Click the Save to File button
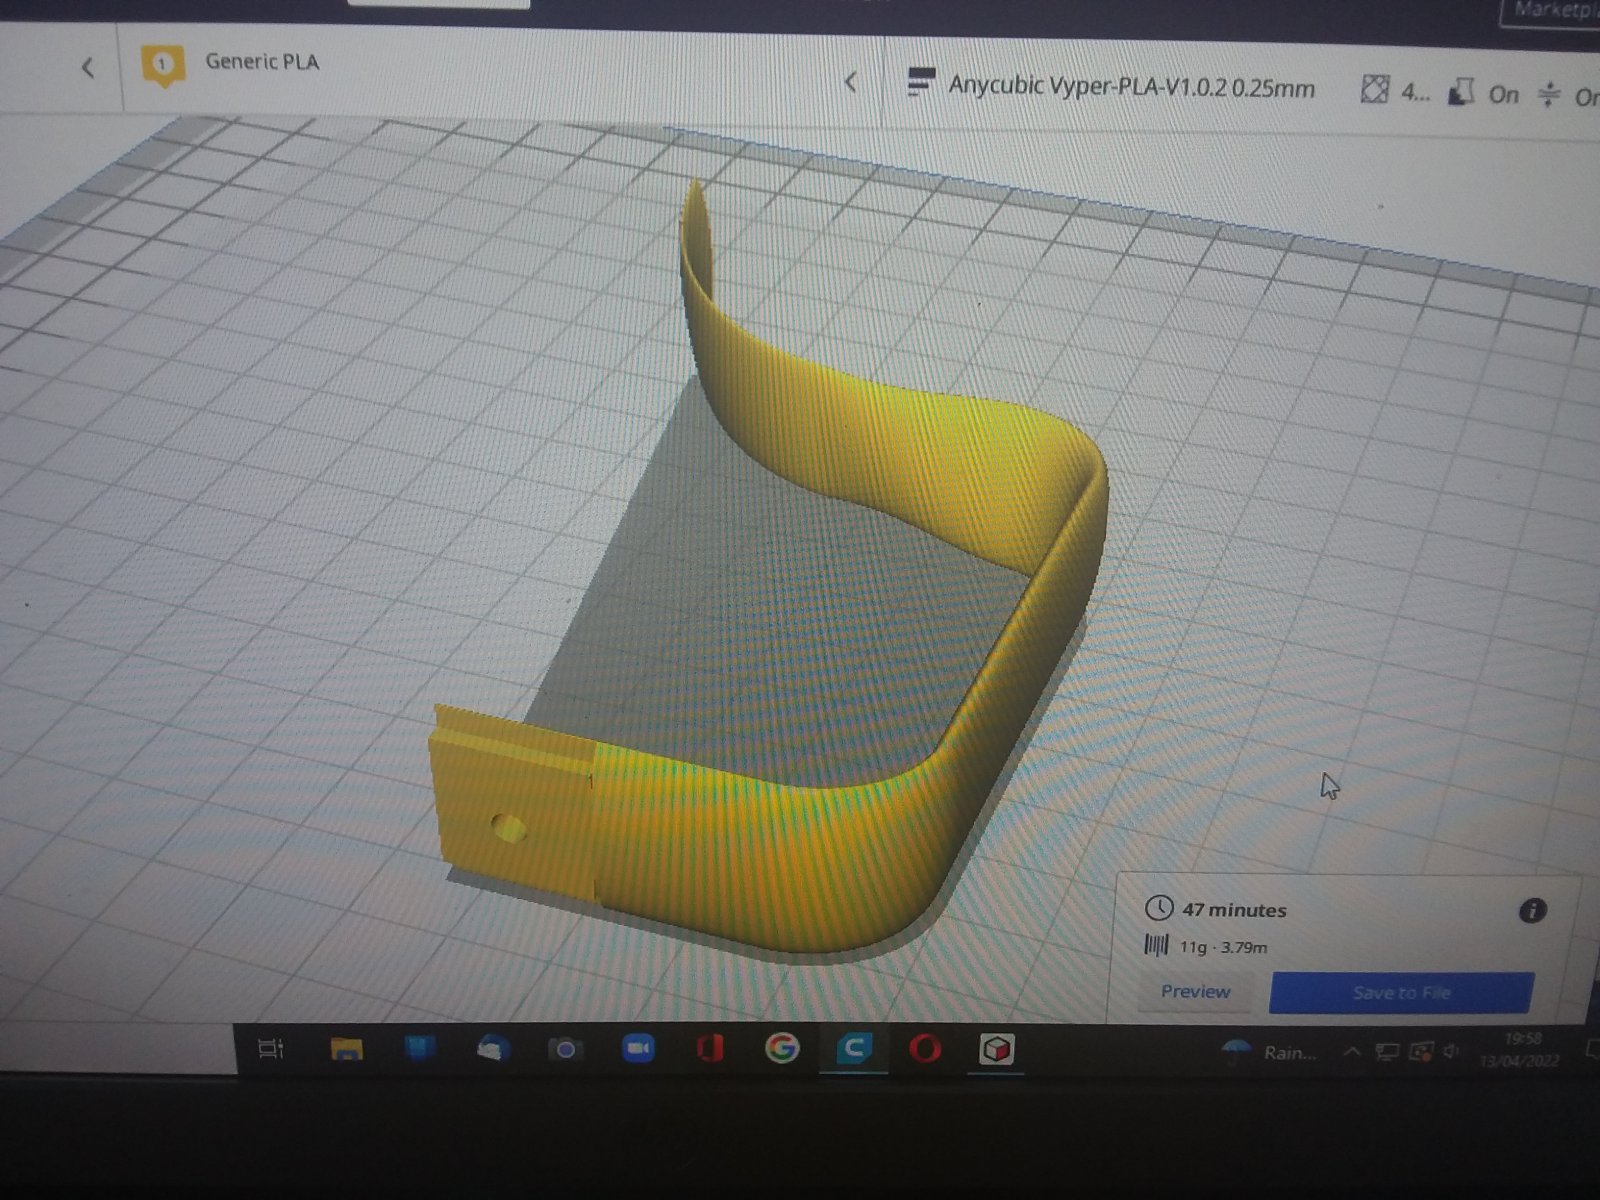This screenshot has height=1200, width=1600. click(x=1401, y=992)
